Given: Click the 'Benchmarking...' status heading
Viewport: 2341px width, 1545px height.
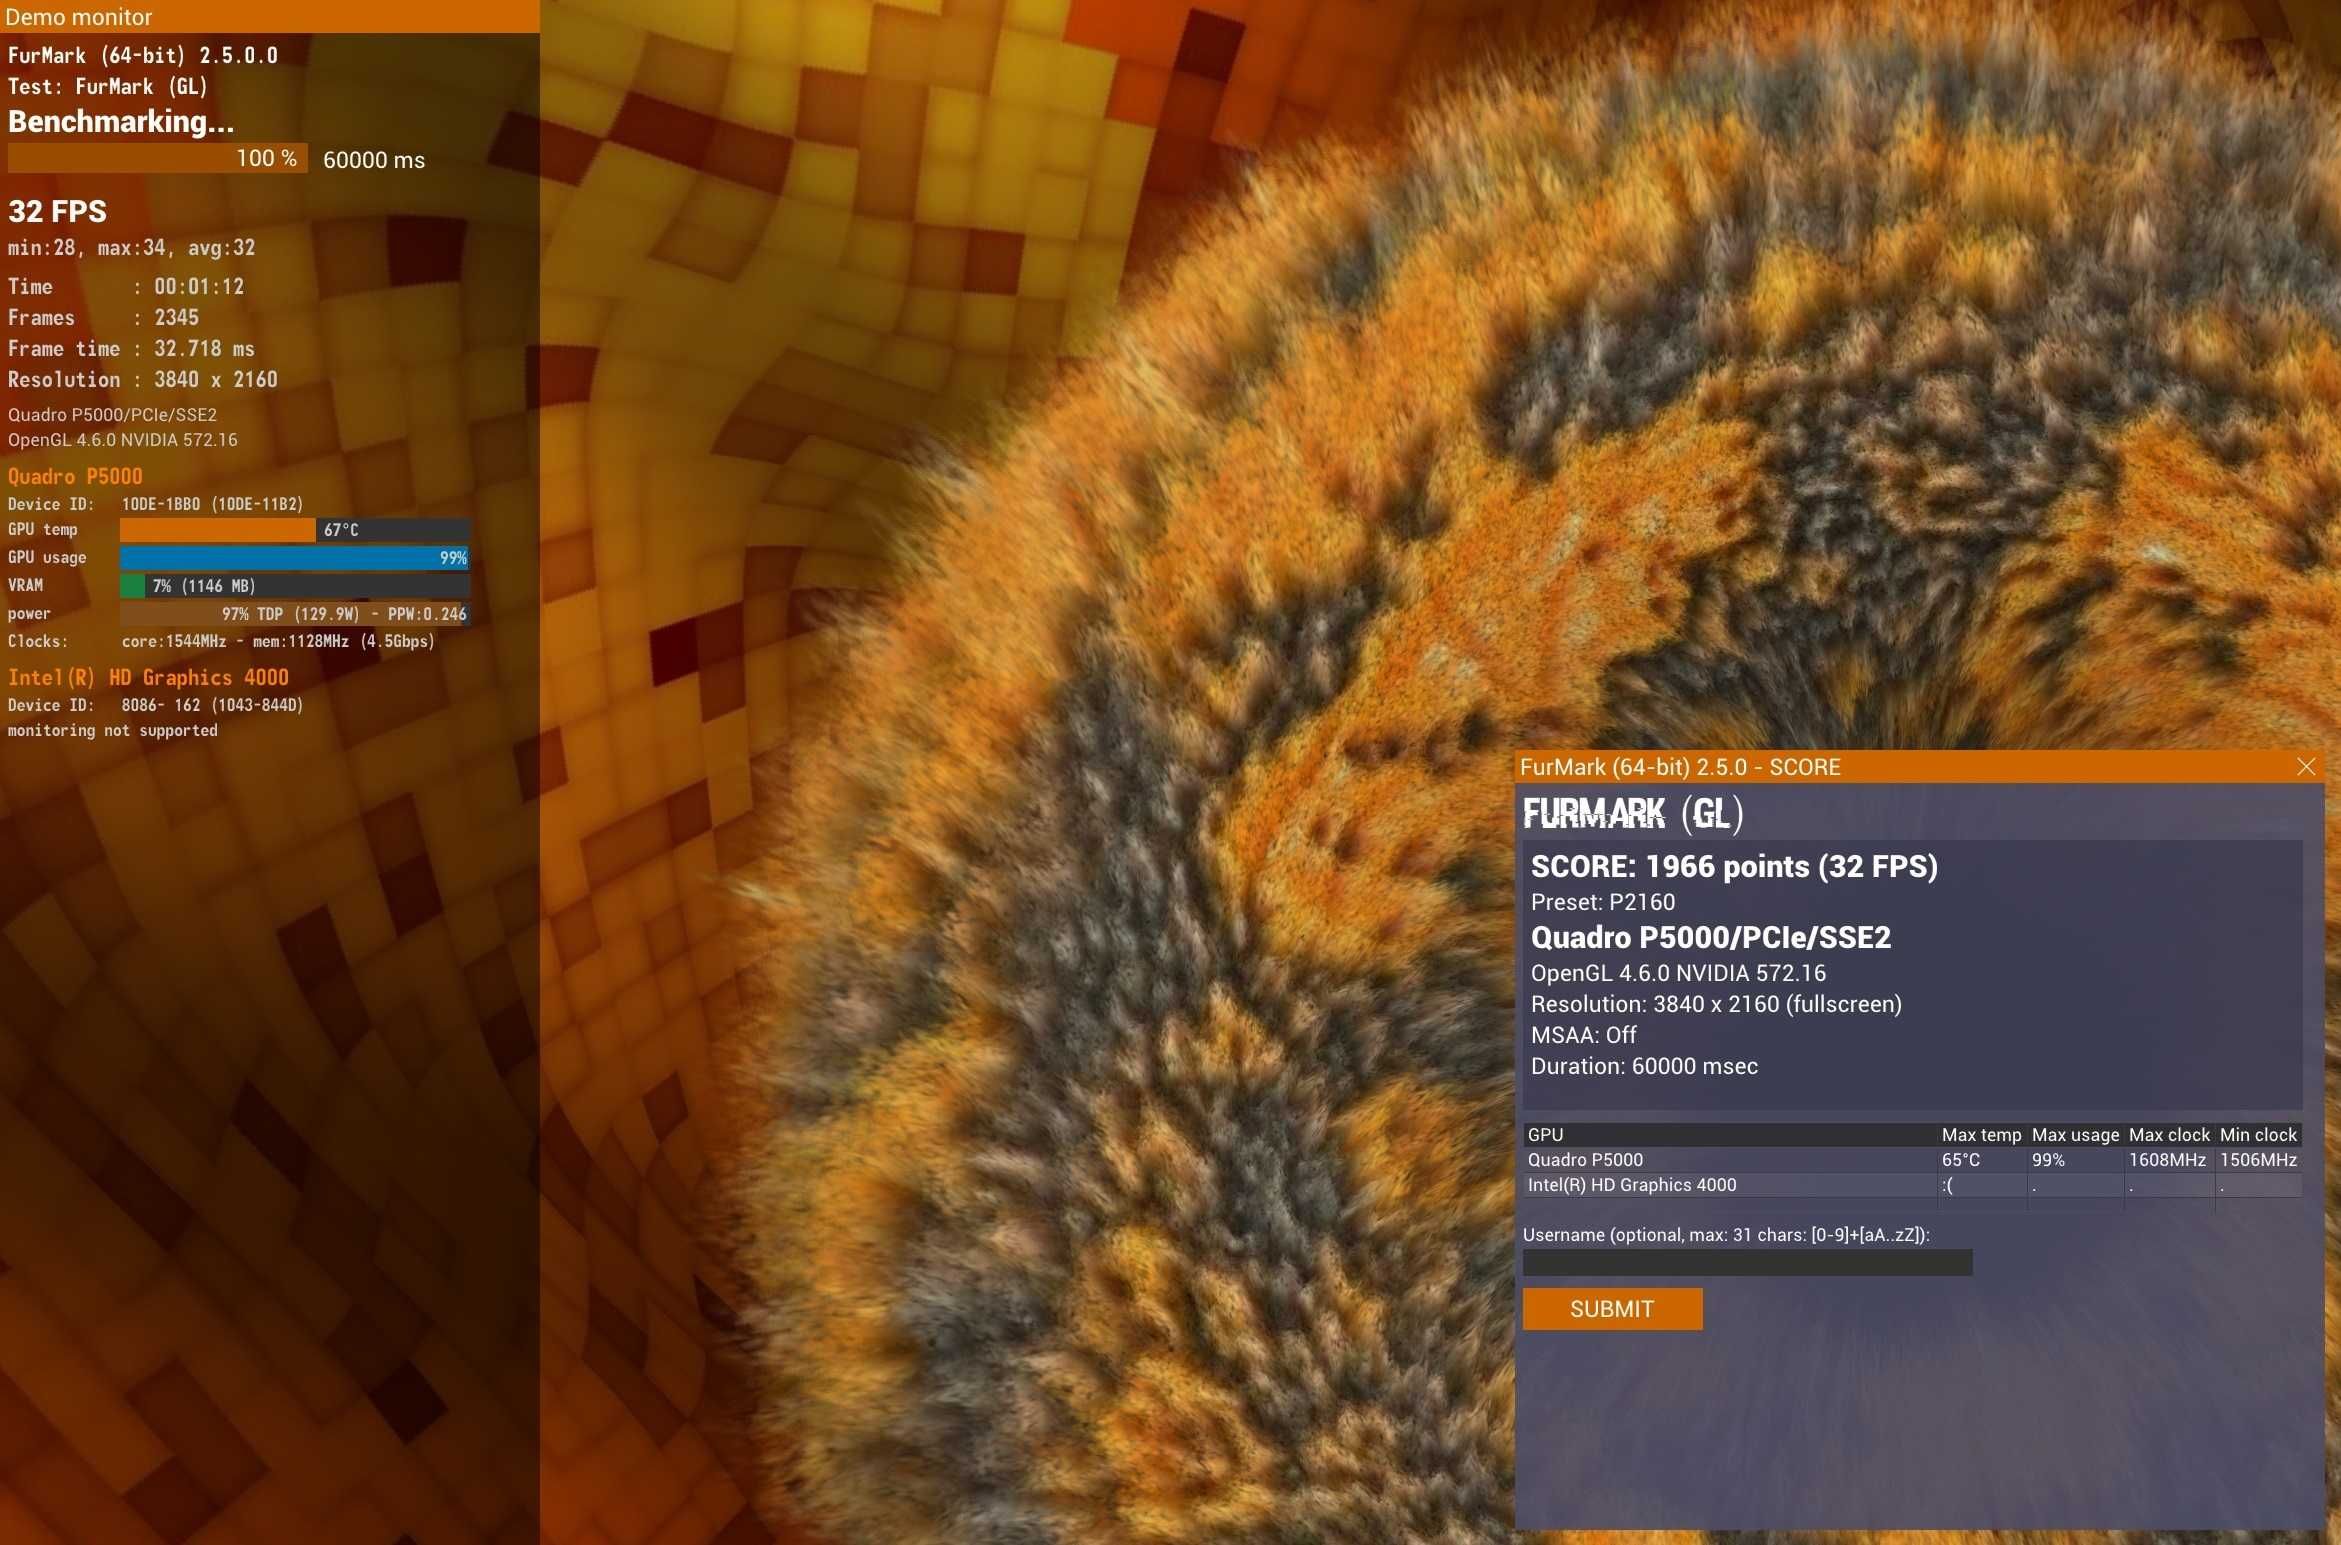Looking at the screenshot, I should pos(121,121).
